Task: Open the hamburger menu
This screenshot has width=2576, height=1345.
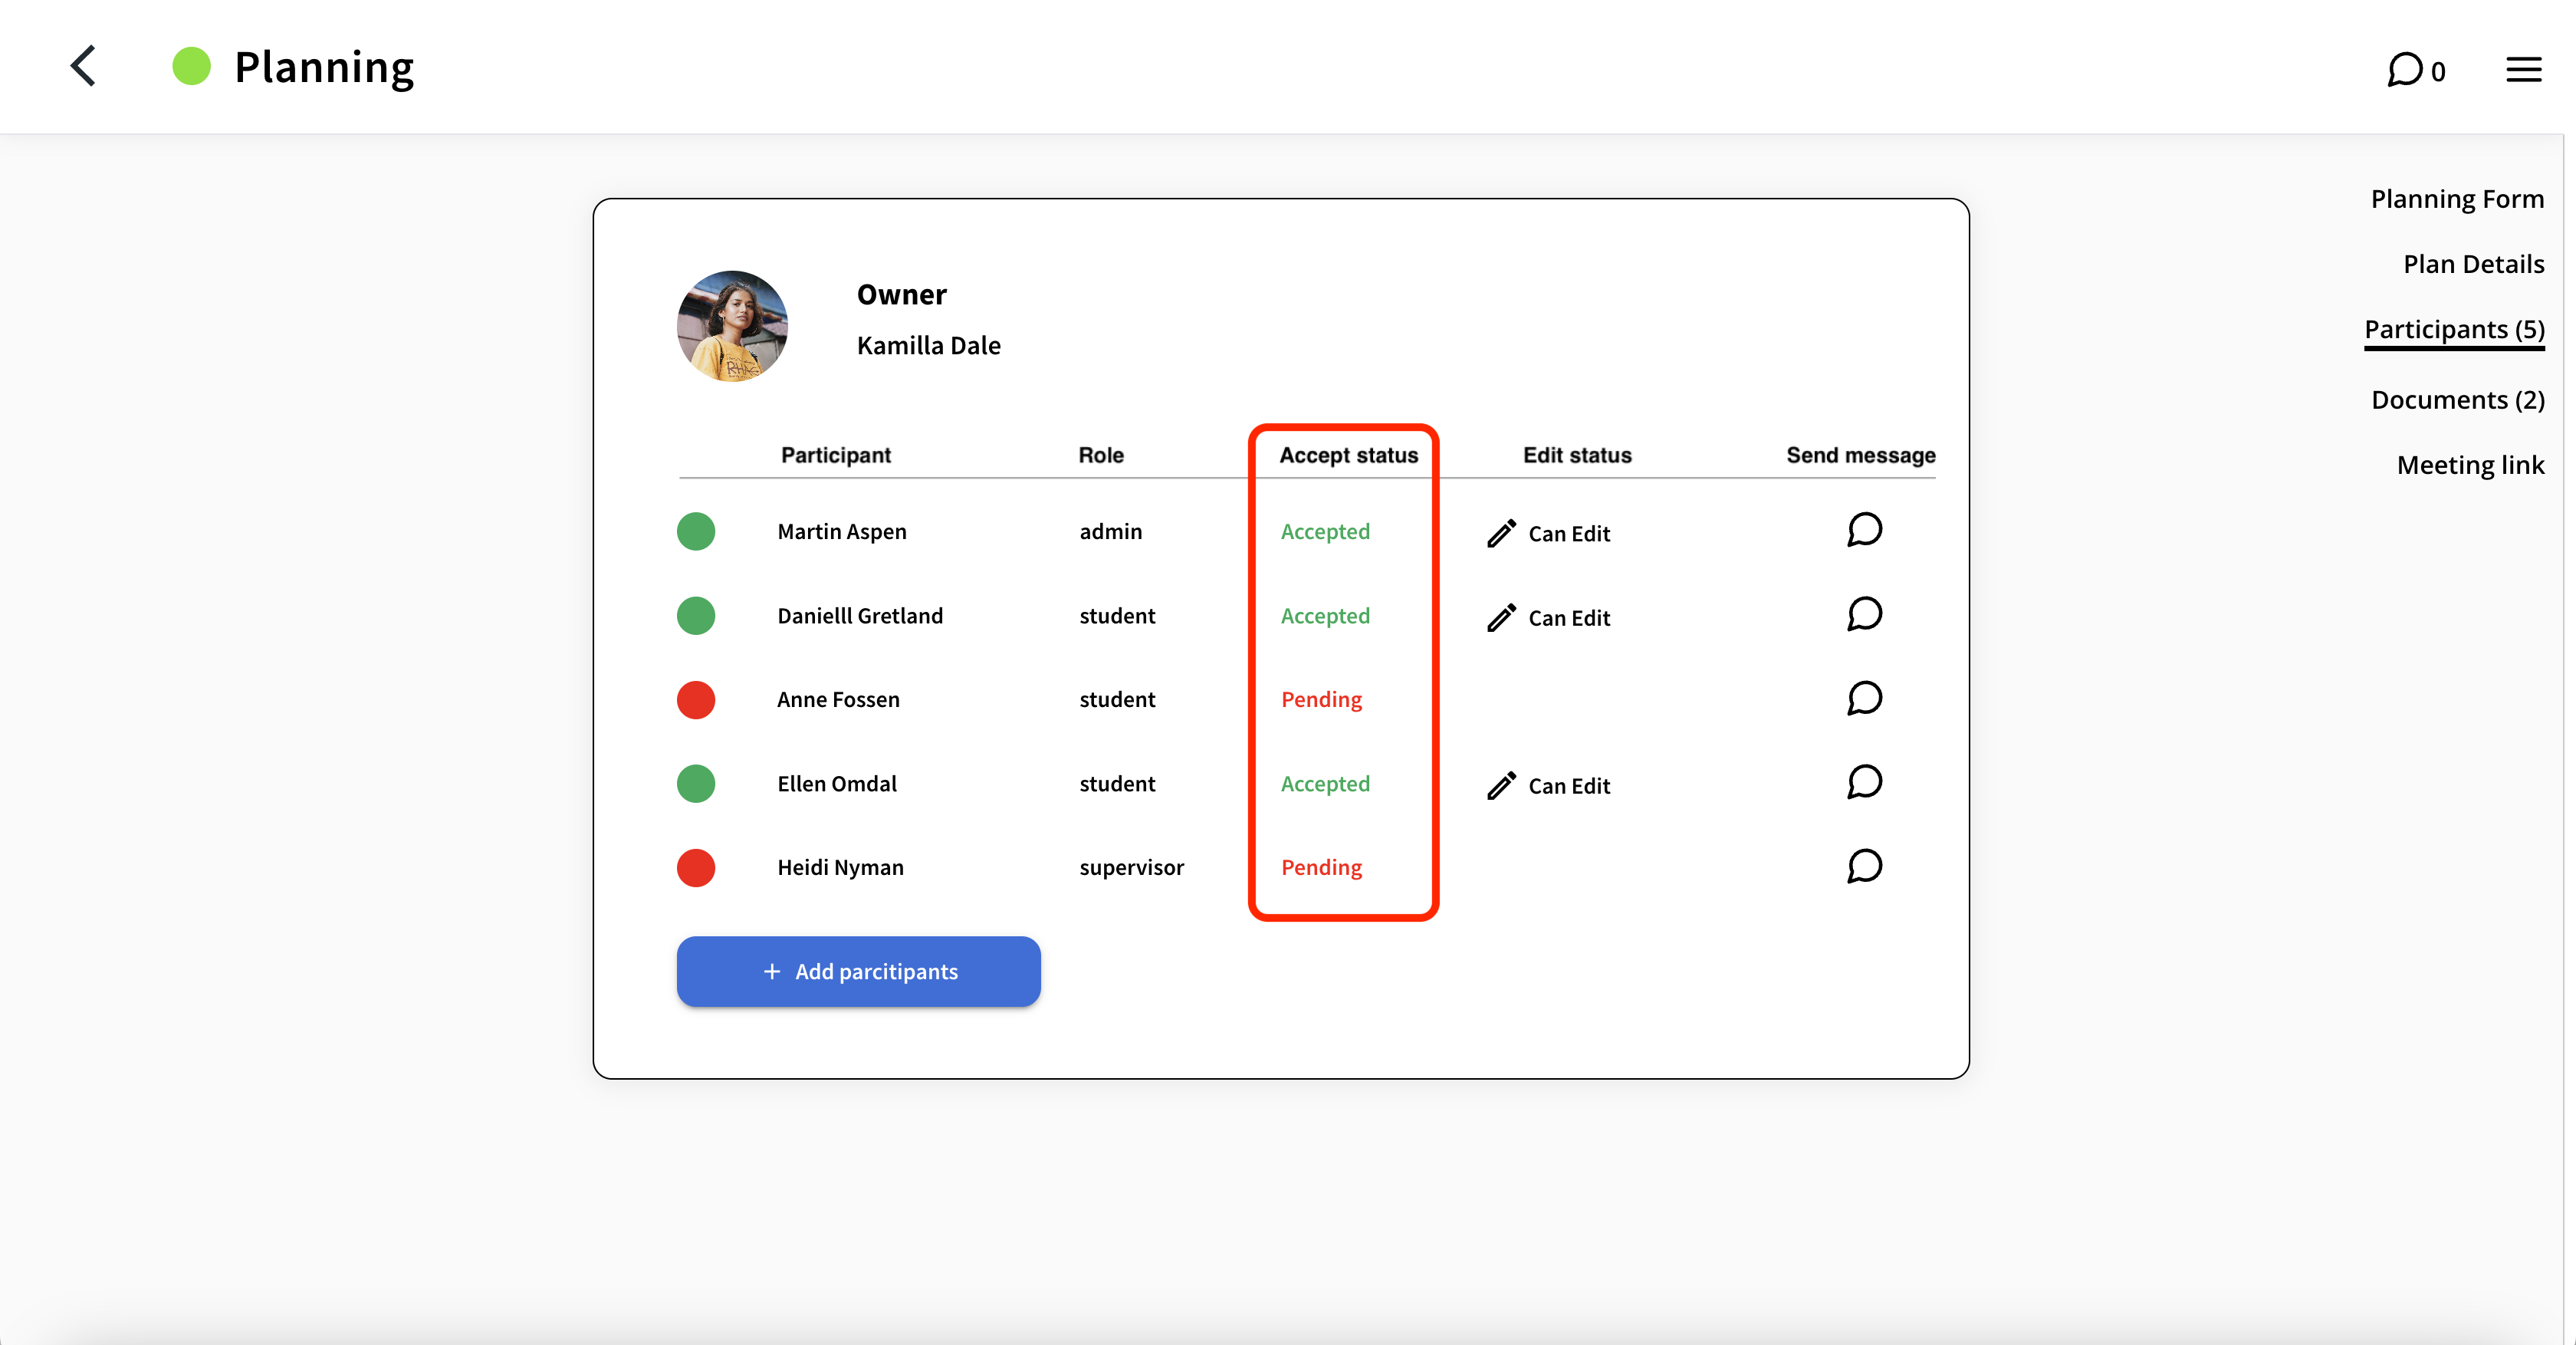Action: coord(2523,69)
